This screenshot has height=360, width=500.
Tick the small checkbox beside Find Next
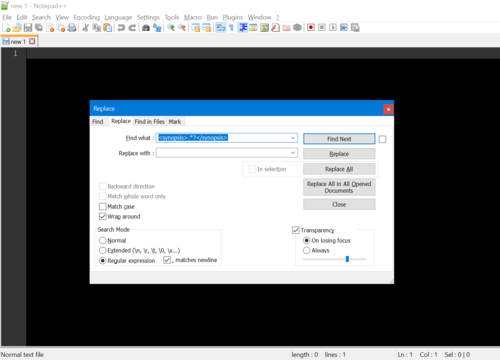pos(383,139)
